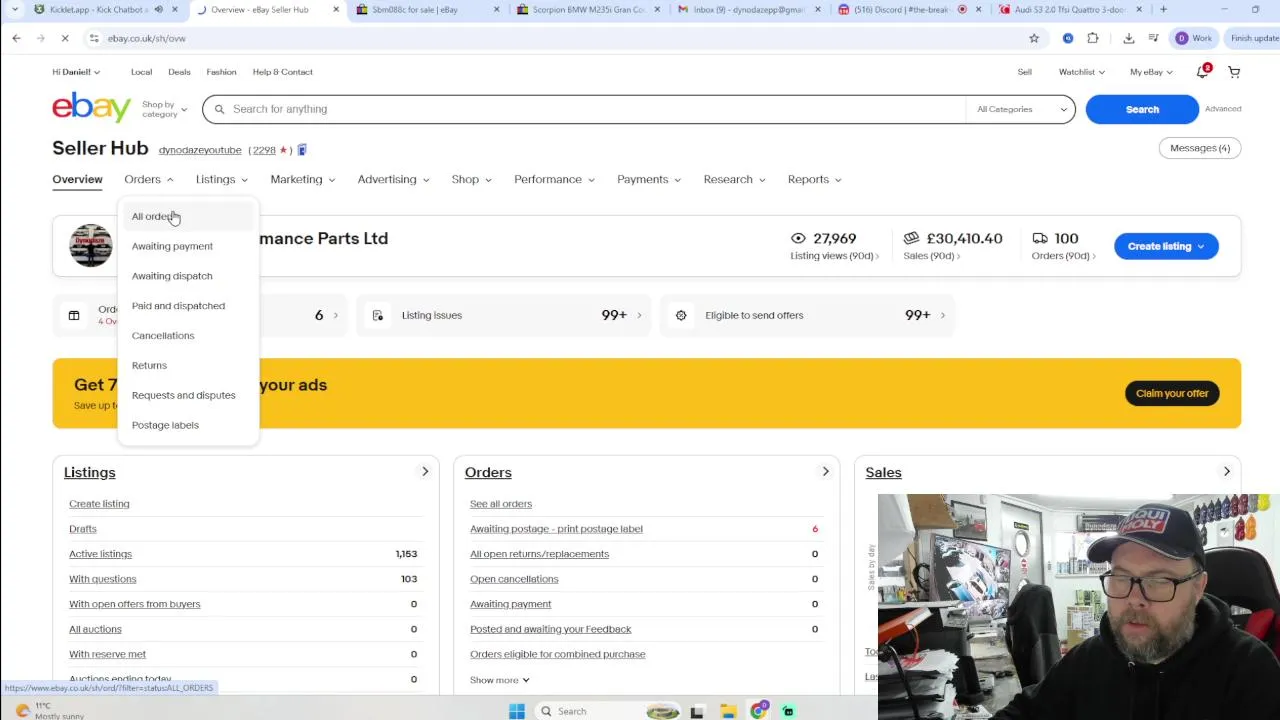
Task: Select Returns in the Orders menu
Action: tap(149, 366)
